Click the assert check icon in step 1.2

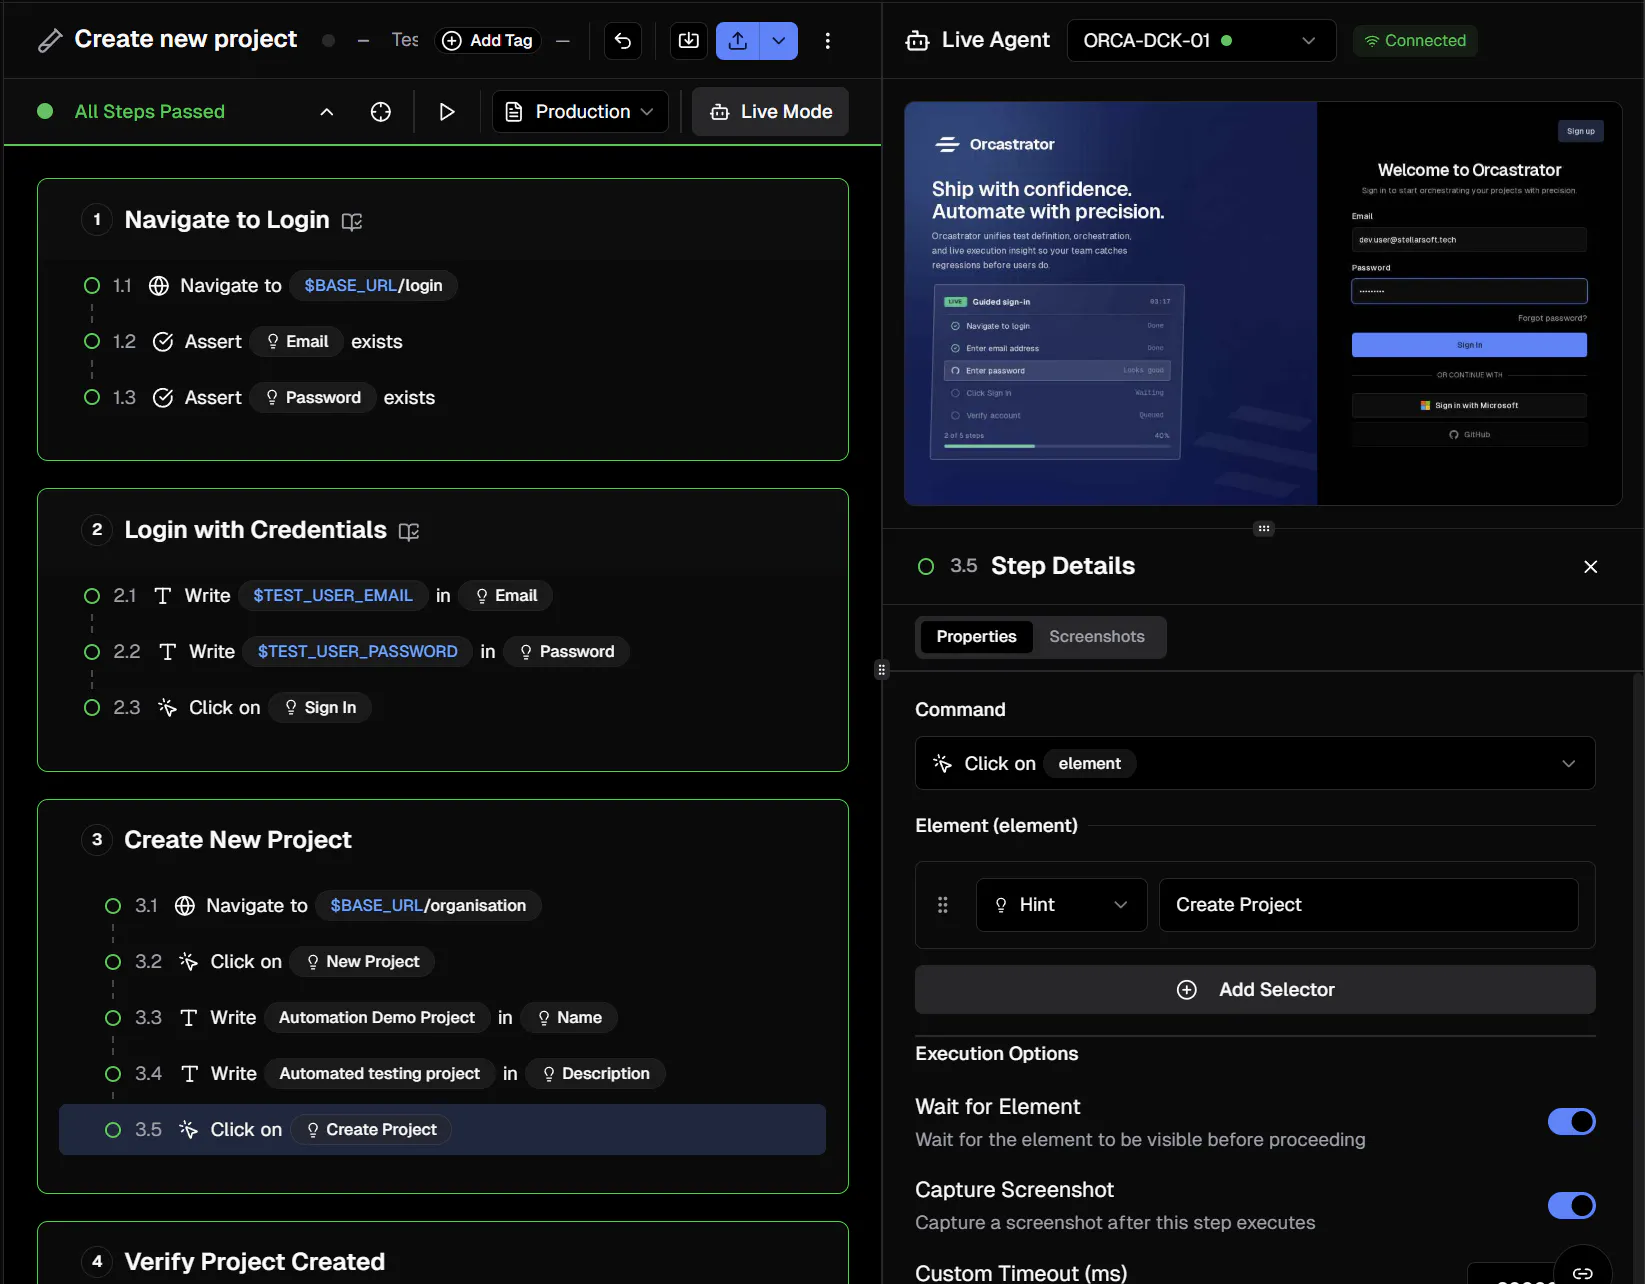163,342
